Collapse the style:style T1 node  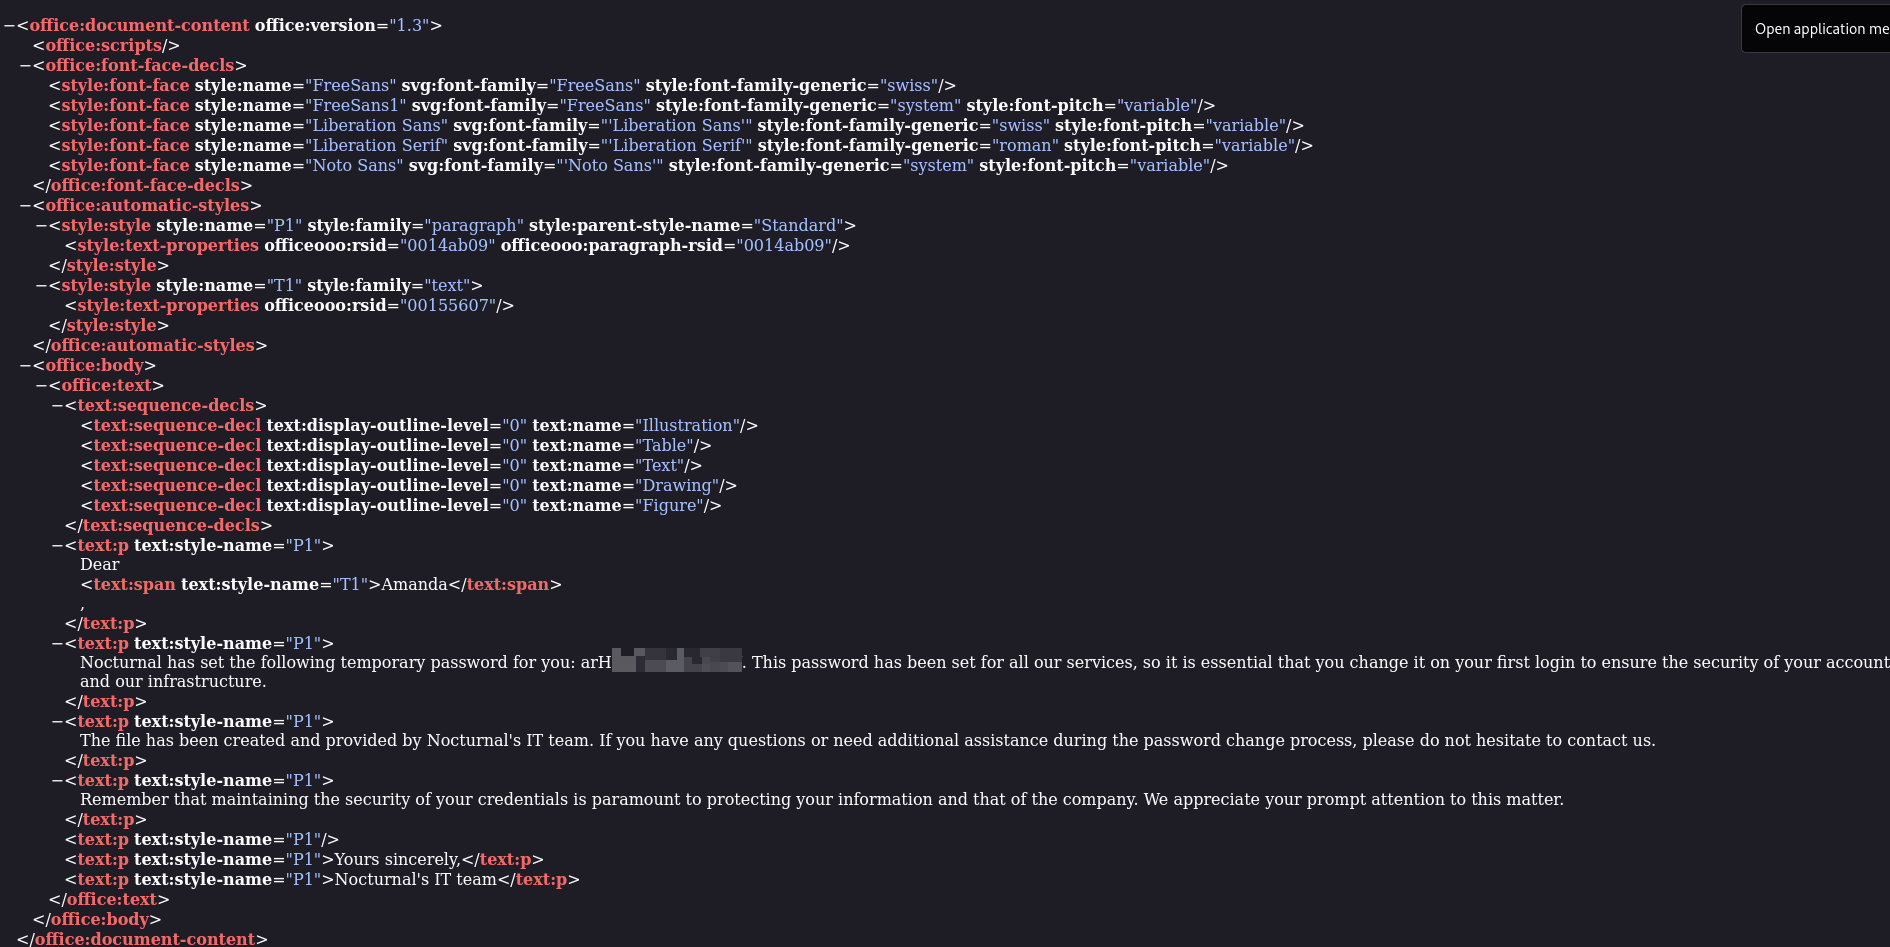click(x=41, y=286)
